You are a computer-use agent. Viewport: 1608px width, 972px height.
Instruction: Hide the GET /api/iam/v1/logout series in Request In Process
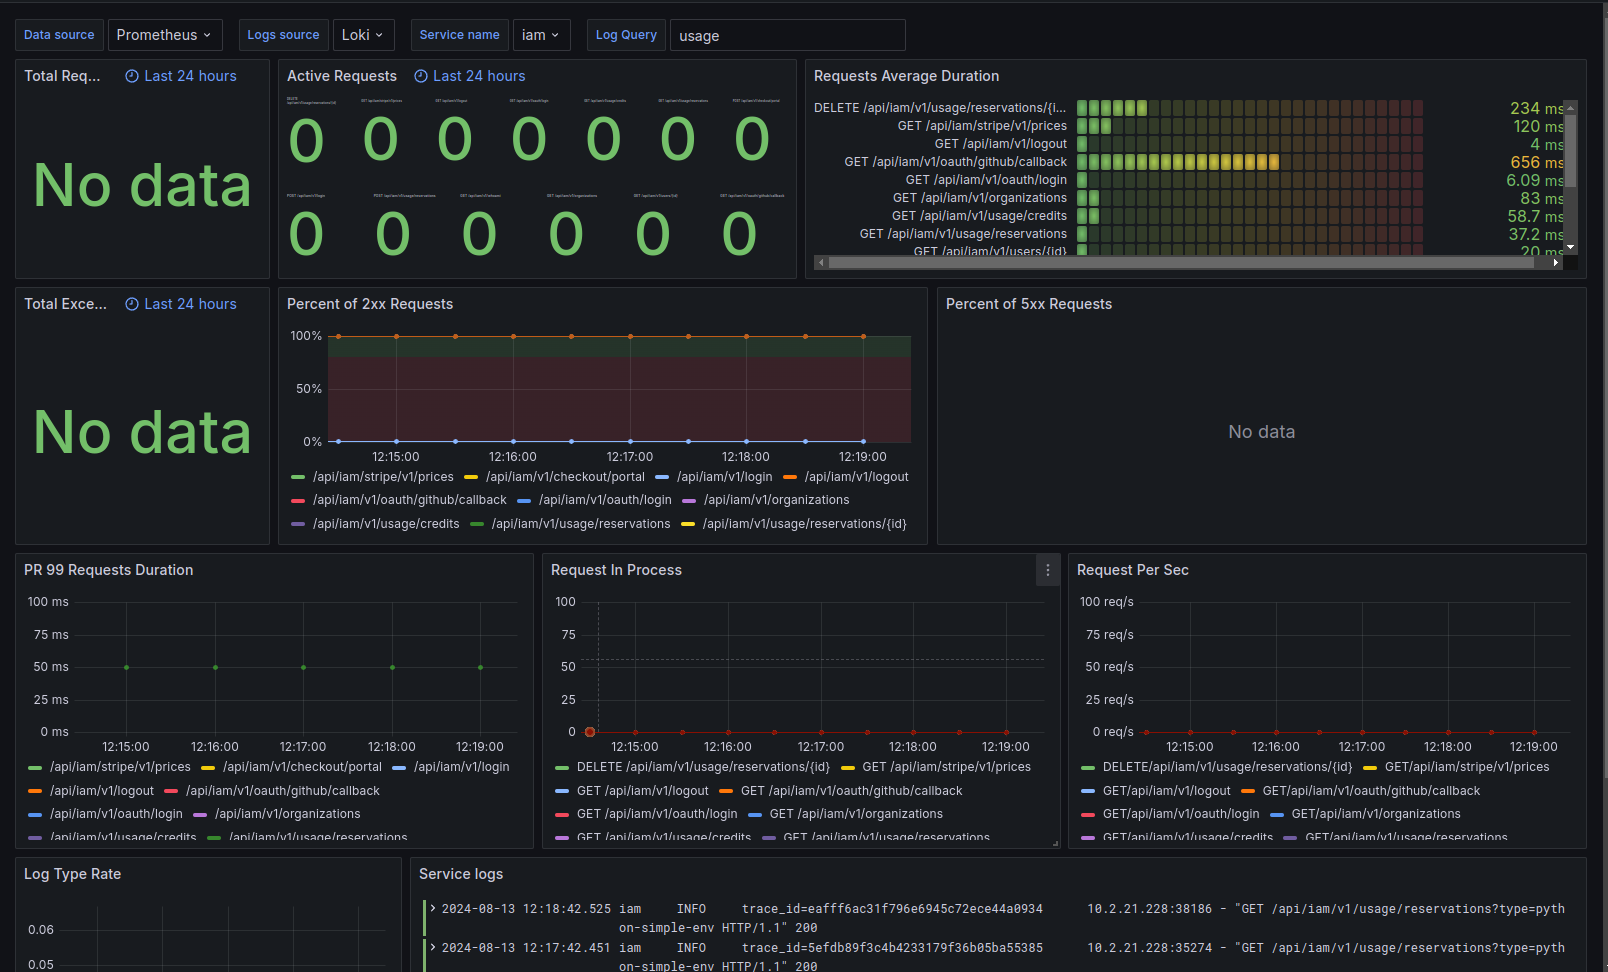click(644, 790)
